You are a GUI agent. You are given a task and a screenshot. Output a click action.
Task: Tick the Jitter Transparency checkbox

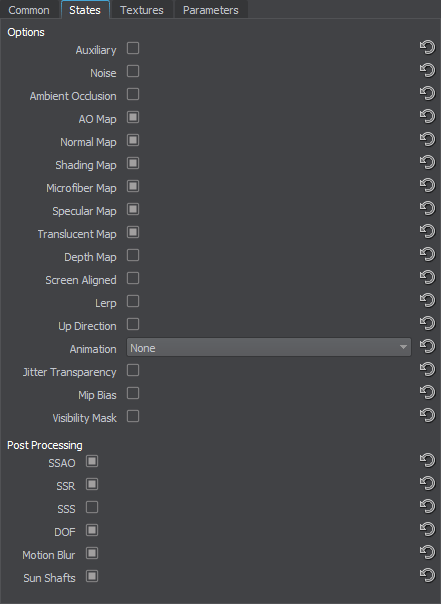tap(133, 370)
